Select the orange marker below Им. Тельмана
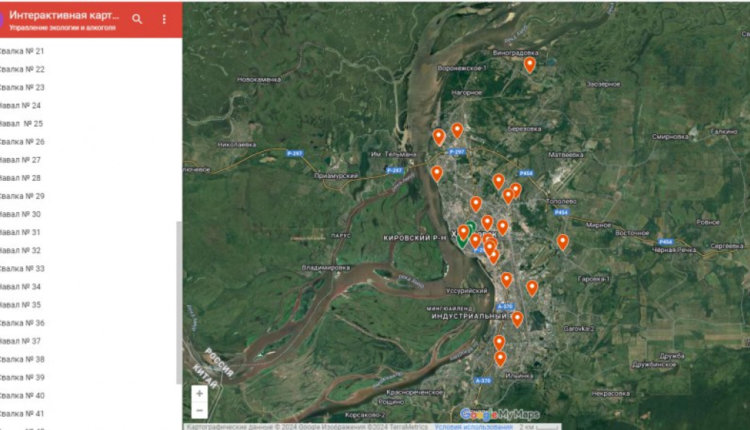 437,173
